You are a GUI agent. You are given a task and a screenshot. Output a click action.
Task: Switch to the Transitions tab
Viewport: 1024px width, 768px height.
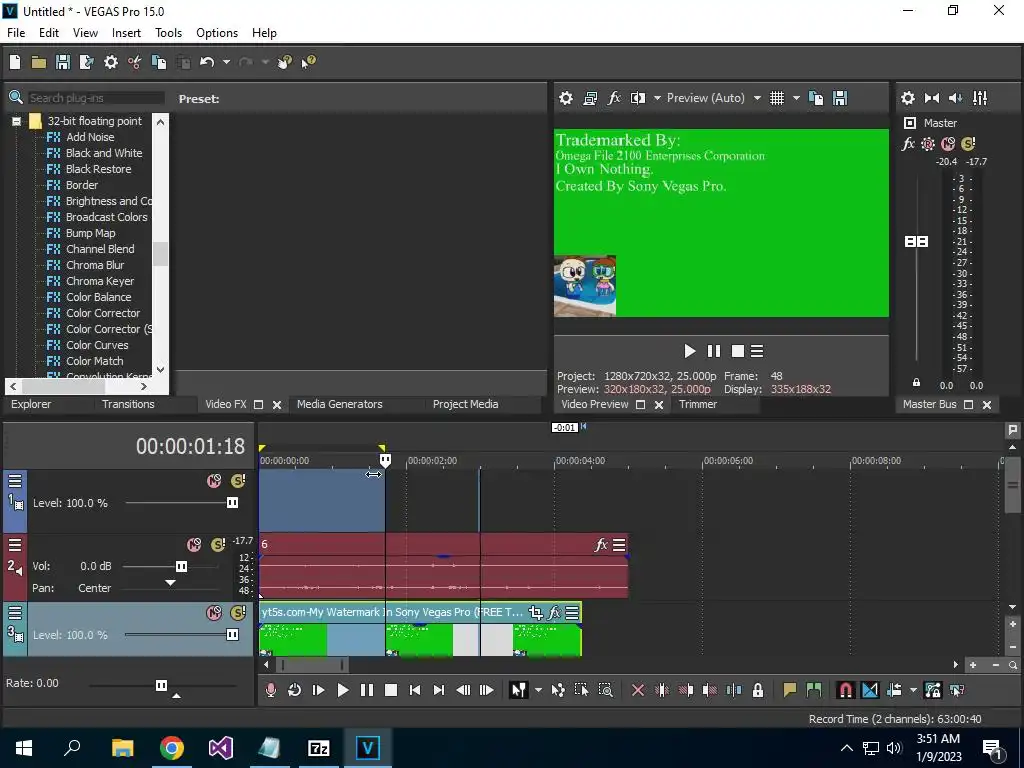pos(128,404)
